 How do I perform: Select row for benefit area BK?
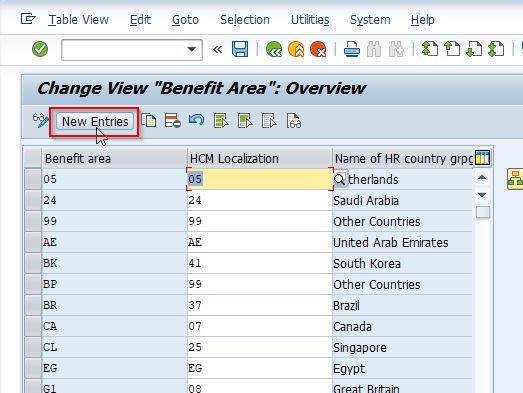click(33, 263)
